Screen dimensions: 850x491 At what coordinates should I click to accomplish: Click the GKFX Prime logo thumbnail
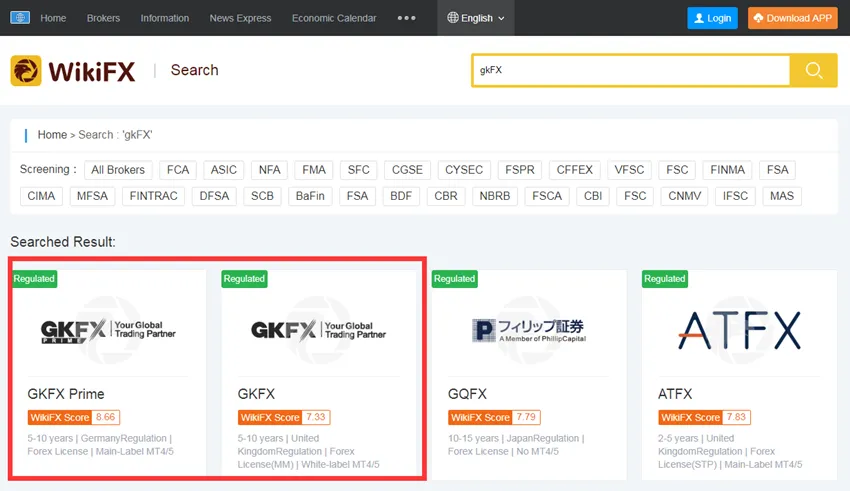pyautogui.click(x=108, y=330)
